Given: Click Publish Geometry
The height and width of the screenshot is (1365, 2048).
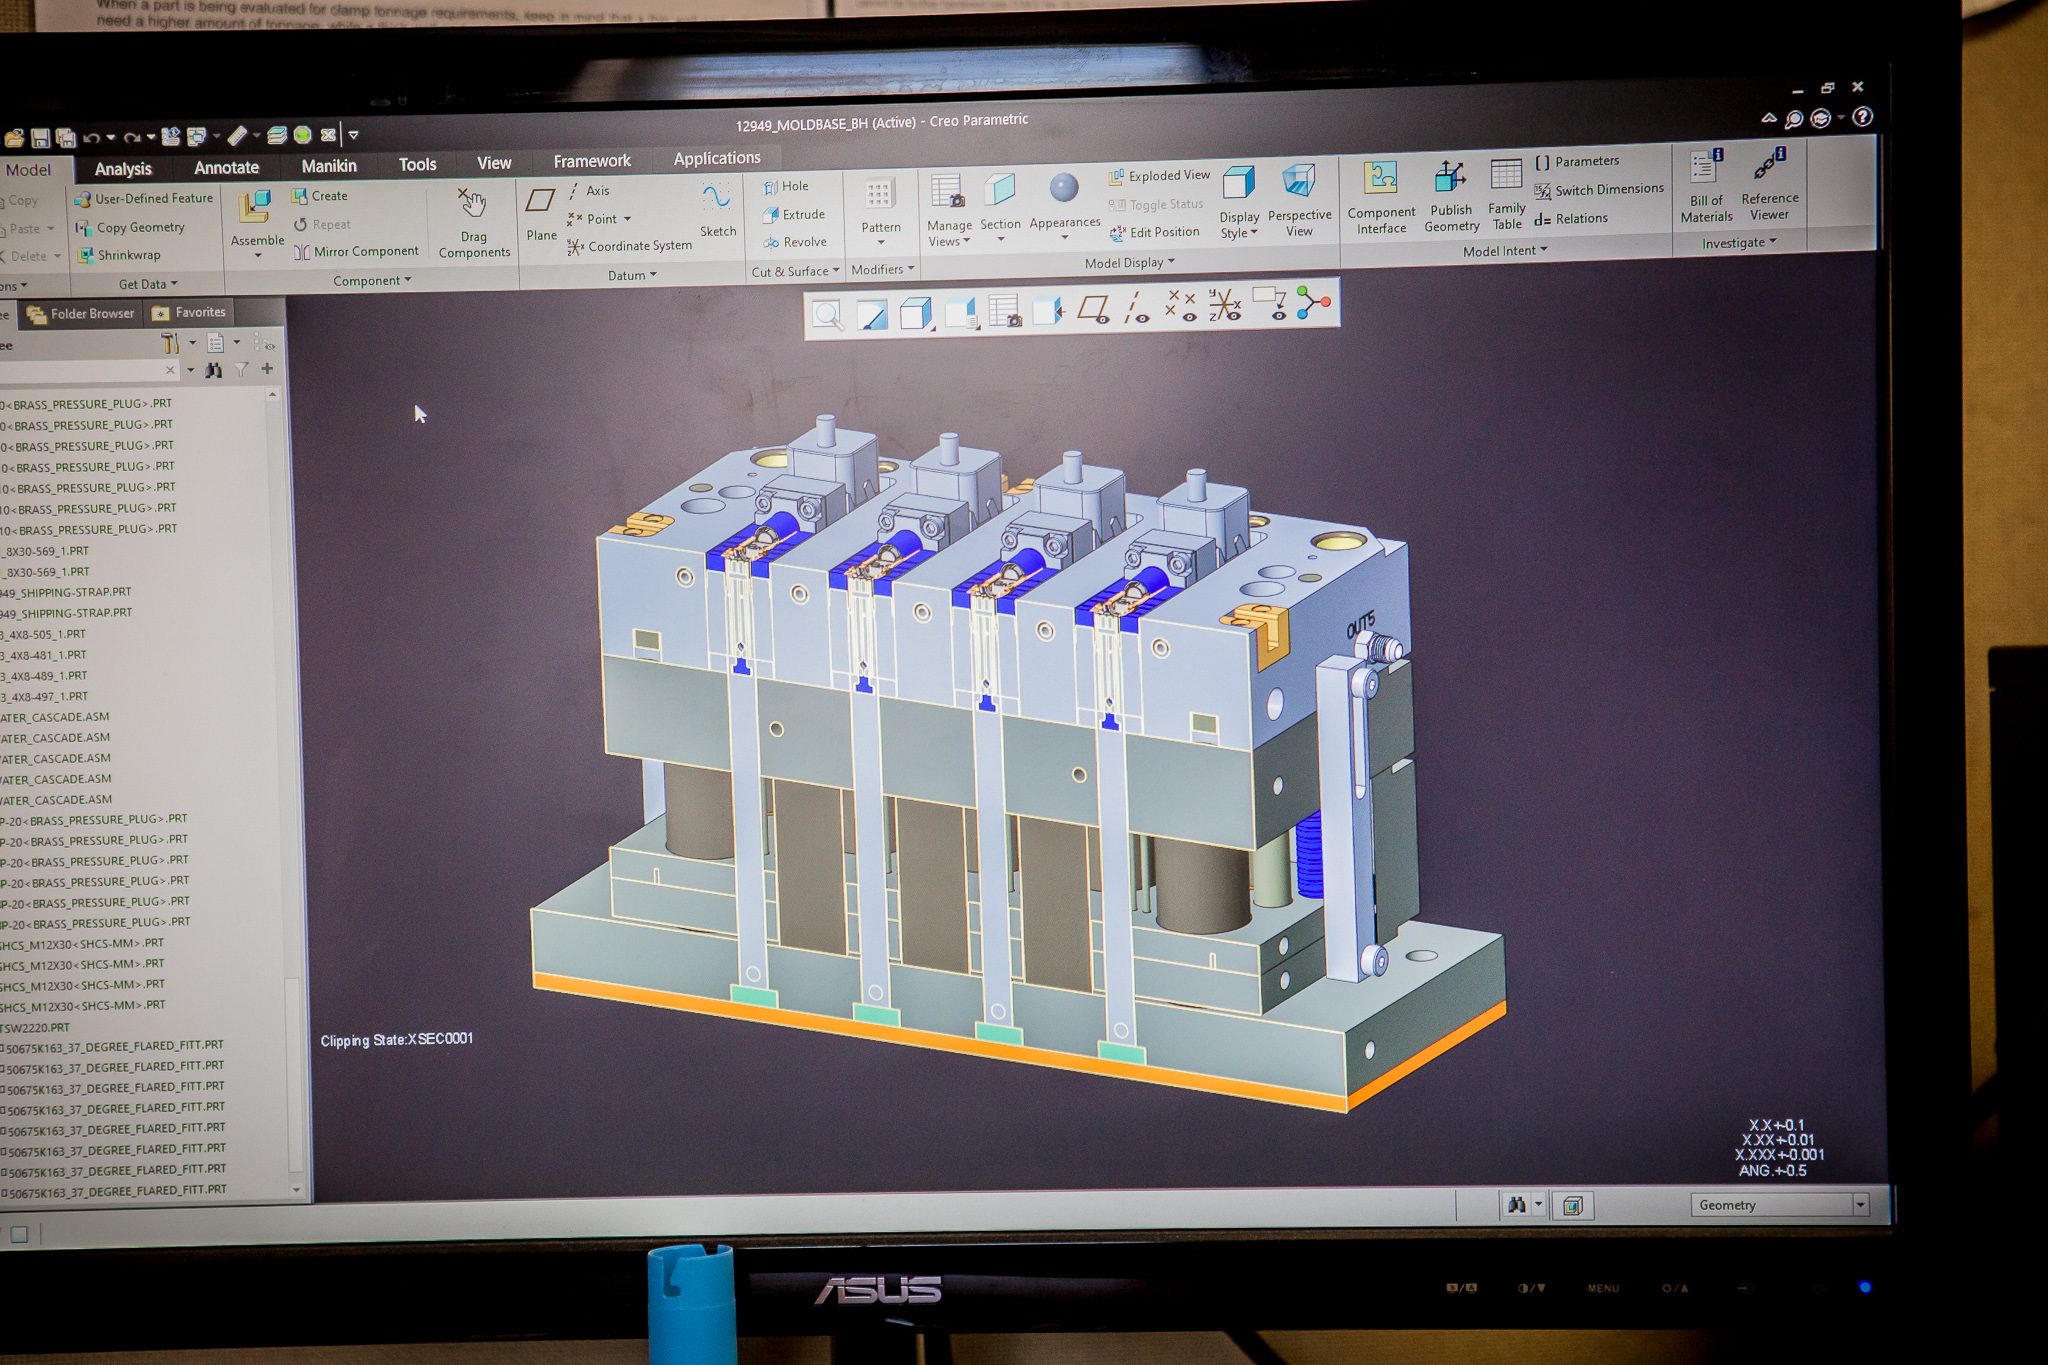Looking at the screenshot, I should tap(1451, 195).
